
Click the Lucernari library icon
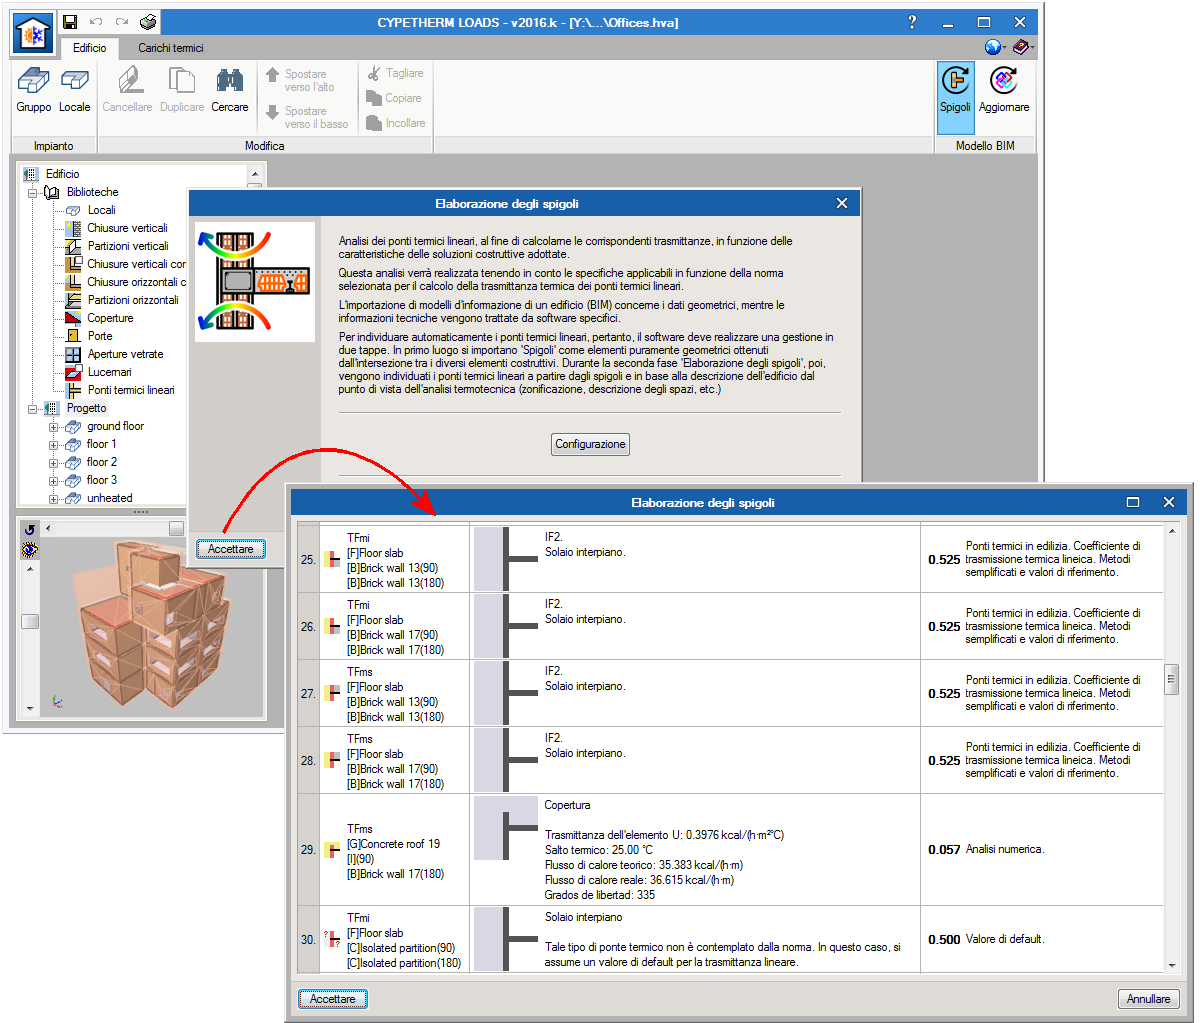point(72,372)
